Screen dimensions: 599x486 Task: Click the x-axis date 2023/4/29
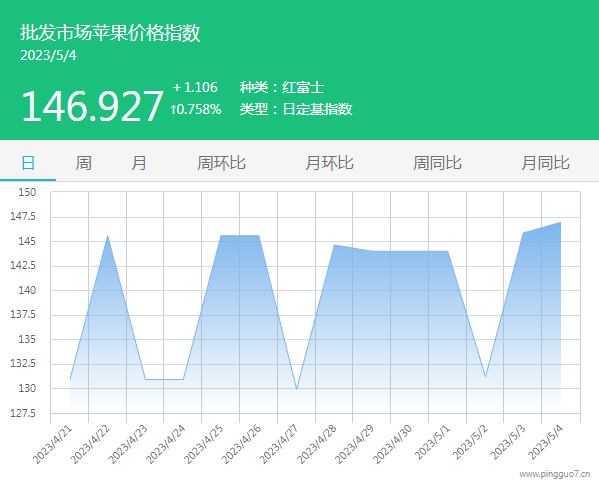pos(355,444)
